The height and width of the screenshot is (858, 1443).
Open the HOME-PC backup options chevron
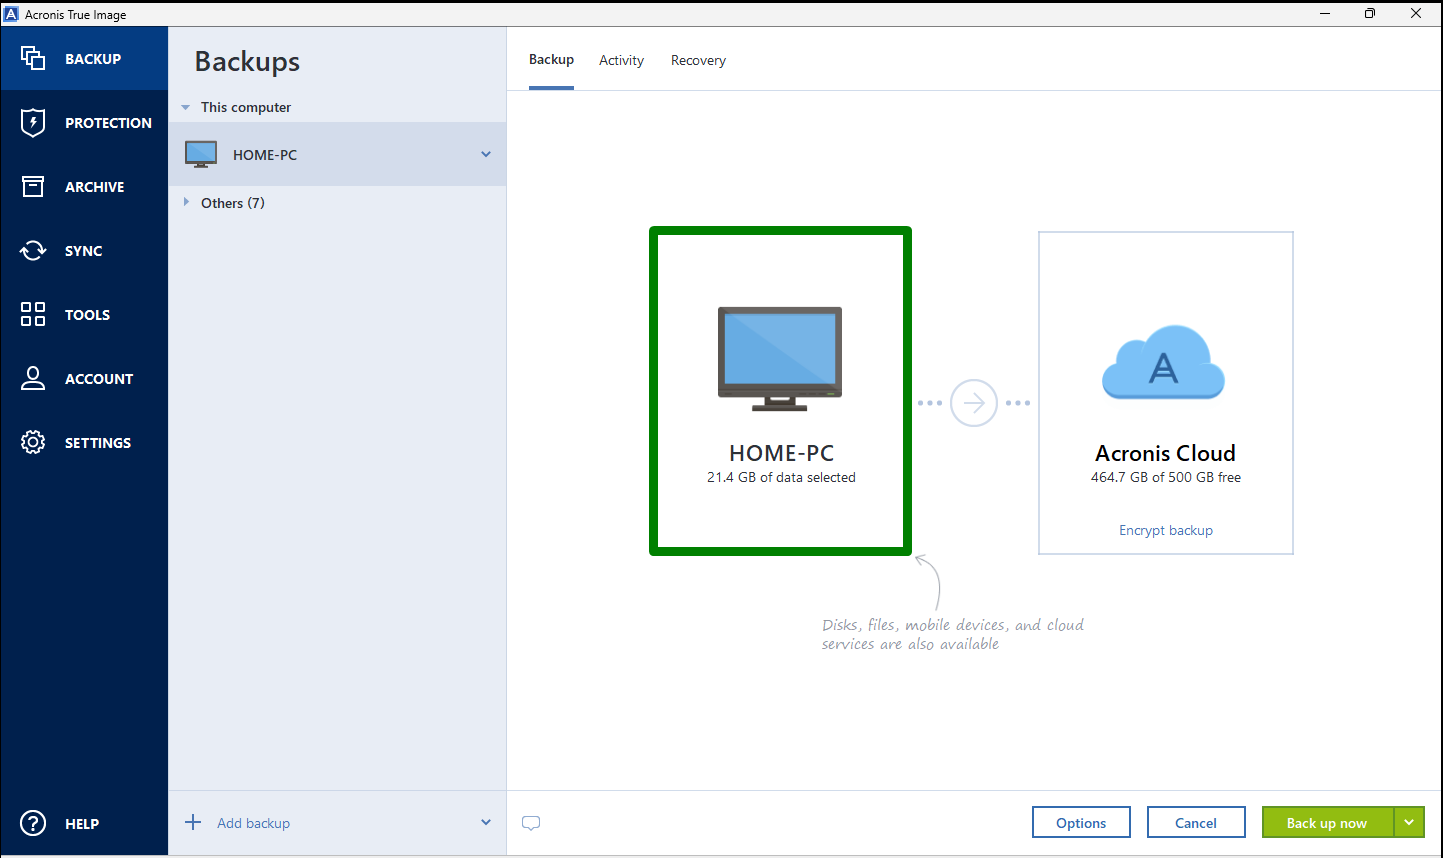point(486,154)
